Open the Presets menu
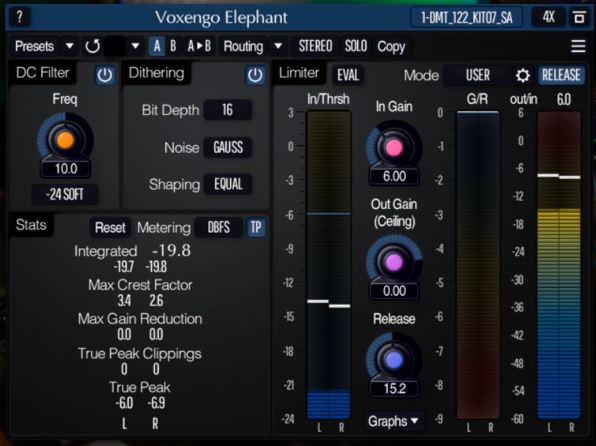The image size is (596, 446). coord(35,46)
